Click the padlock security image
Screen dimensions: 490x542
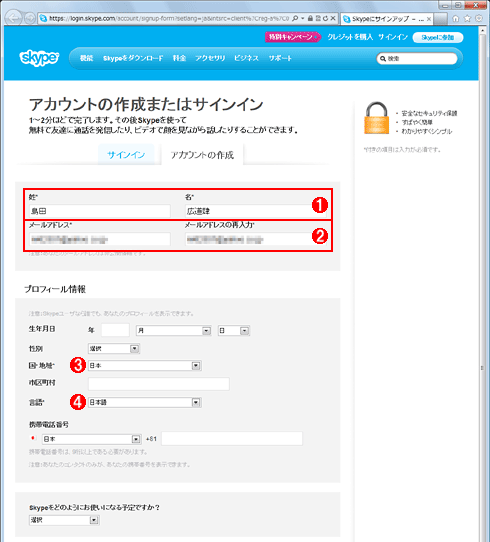tap(376, 118)
